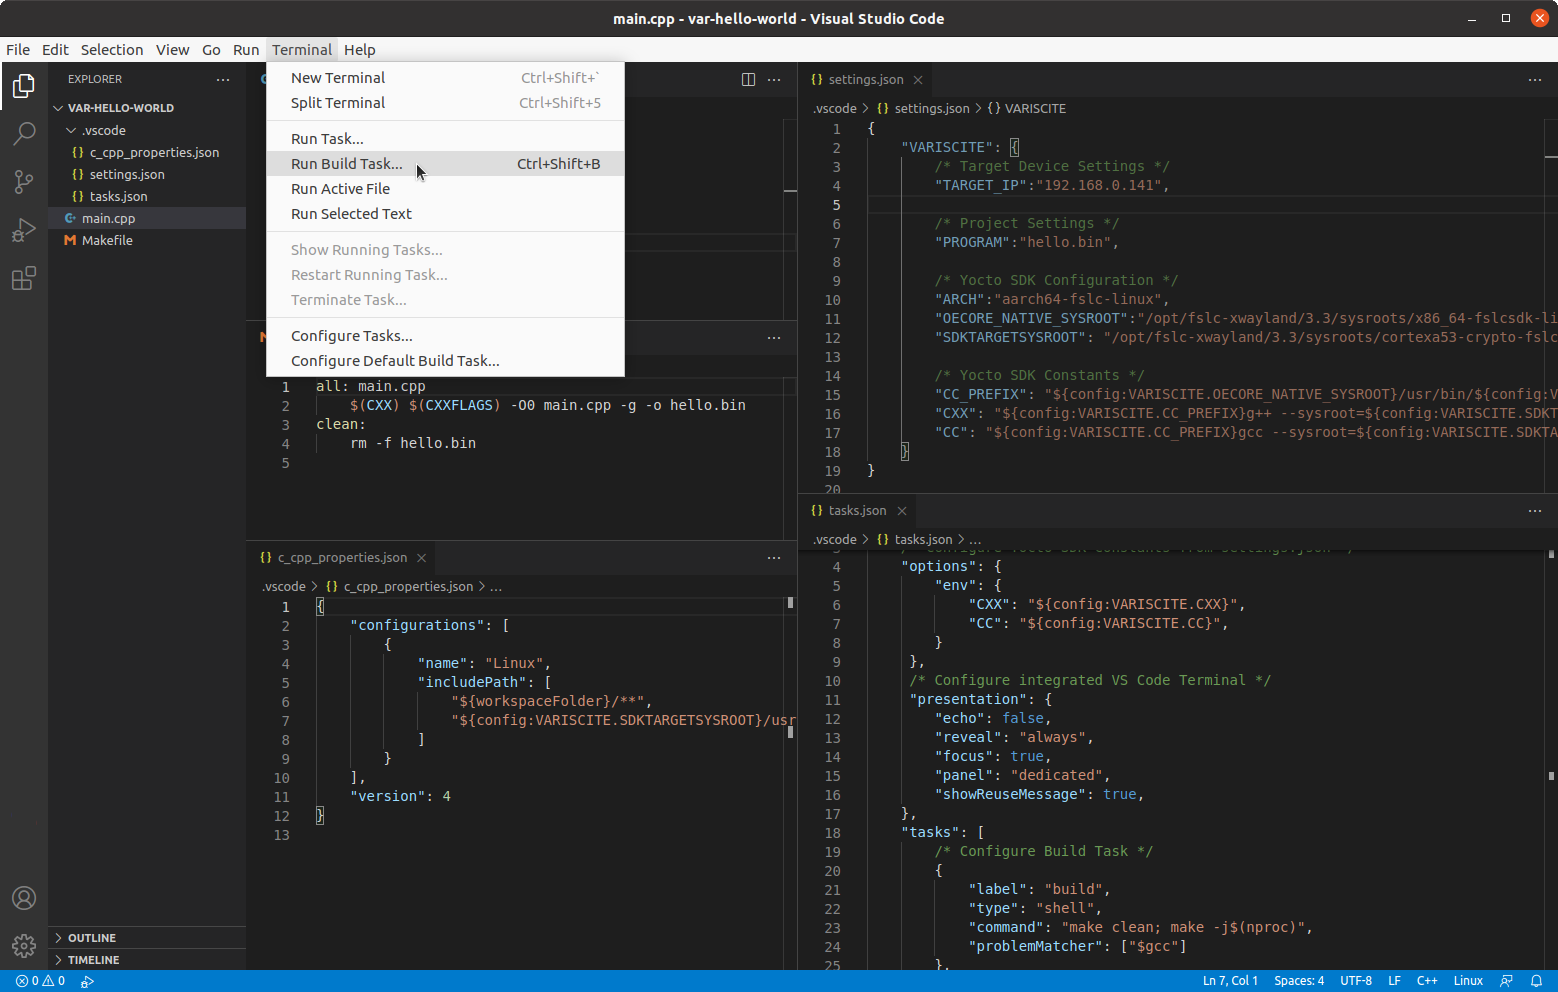1558x992 pixels.
Task: Select Run Build Task... menu entry
Action: 445,164
